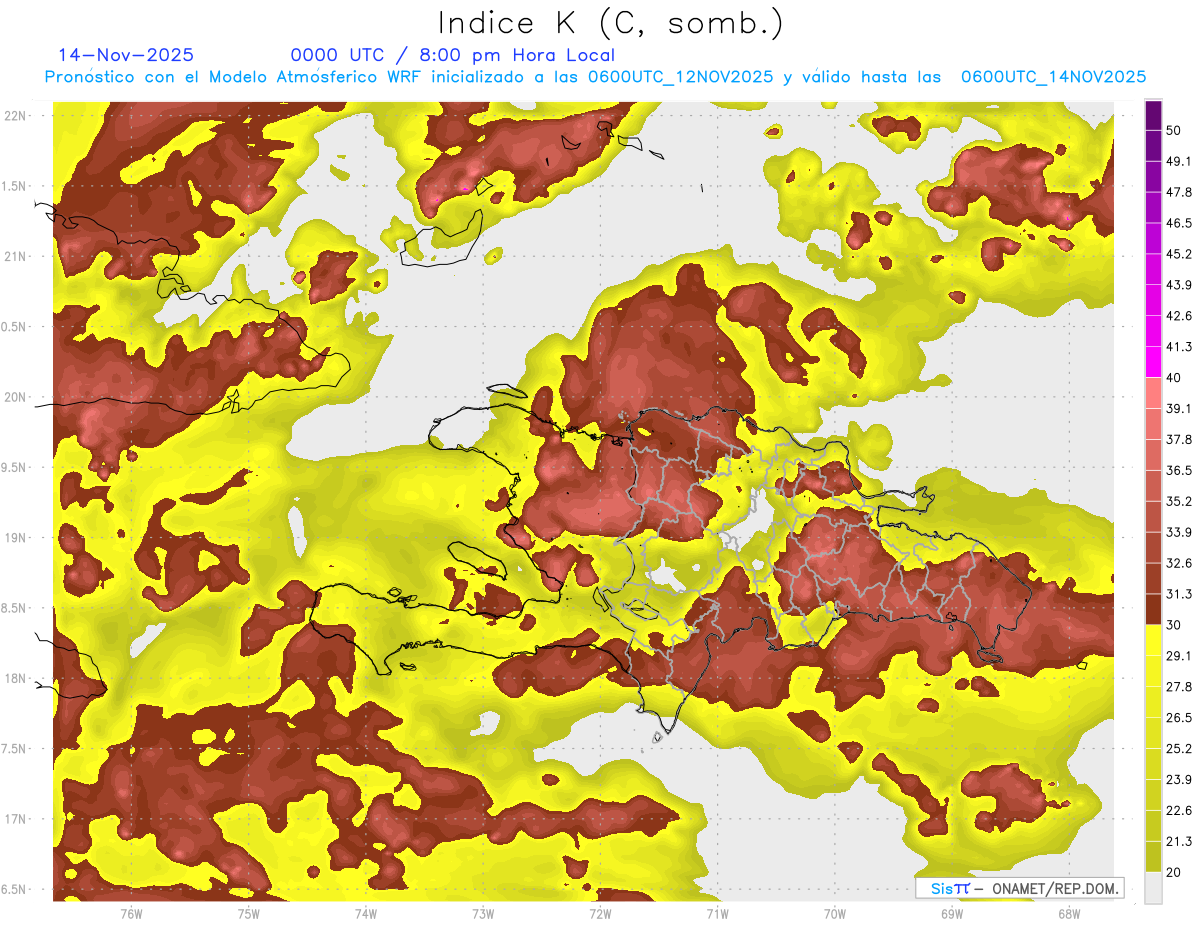Viewport: 1200px width, 927px height.
Task: Click the '40' color bar label
Action: [x=1174, y=378]
